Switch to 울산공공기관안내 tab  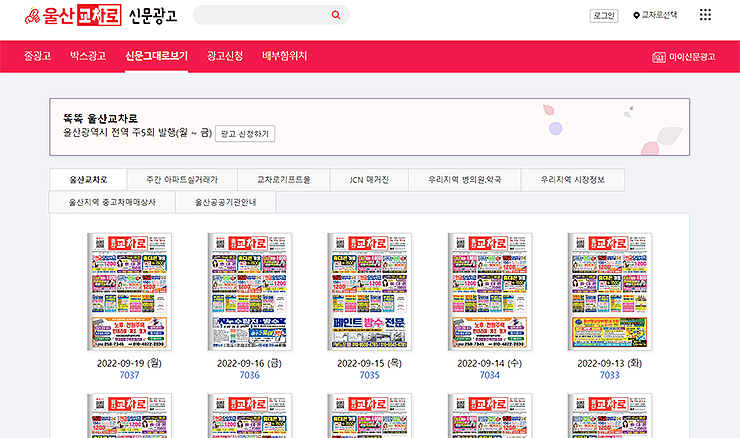[x=226, y=202]
